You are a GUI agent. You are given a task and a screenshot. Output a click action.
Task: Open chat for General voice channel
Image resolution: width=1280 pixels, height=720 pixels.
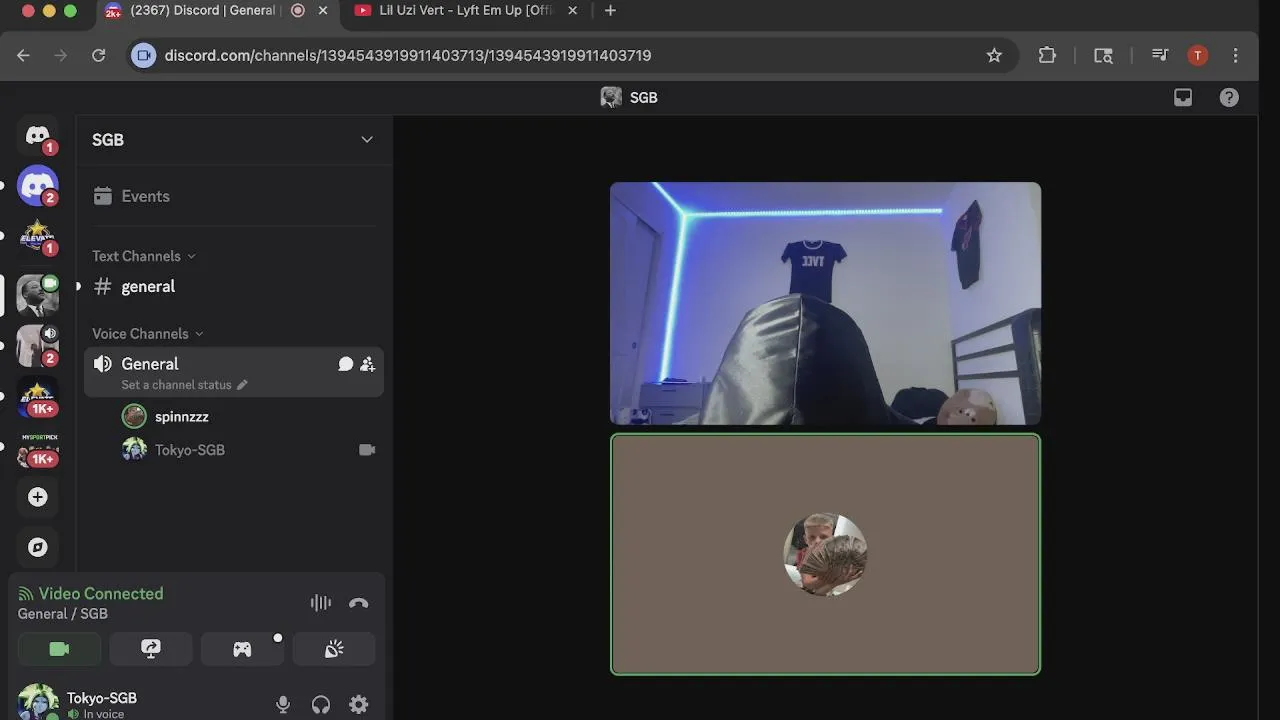pyautogui.click(x=346, y=364)
